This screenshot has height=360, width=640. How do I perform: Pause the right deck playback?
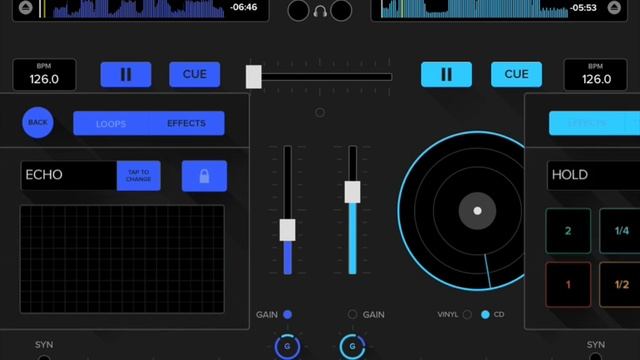(446, 74)
